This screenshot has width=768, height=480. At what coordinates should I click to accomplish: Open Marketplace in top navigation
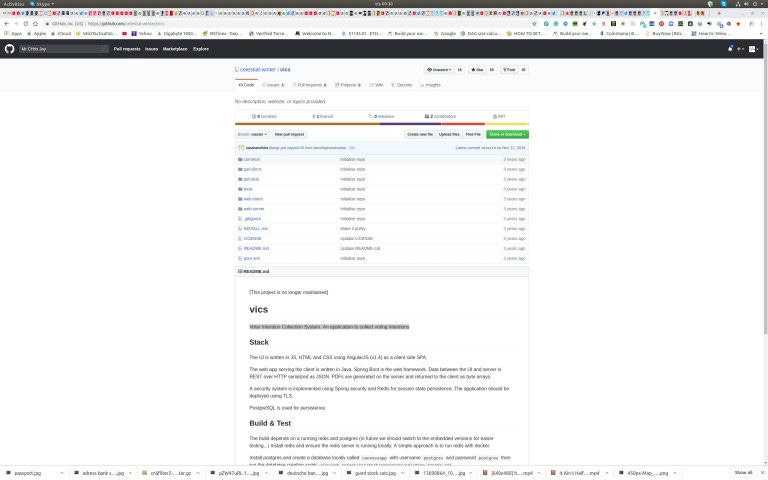tap(175, 49)
